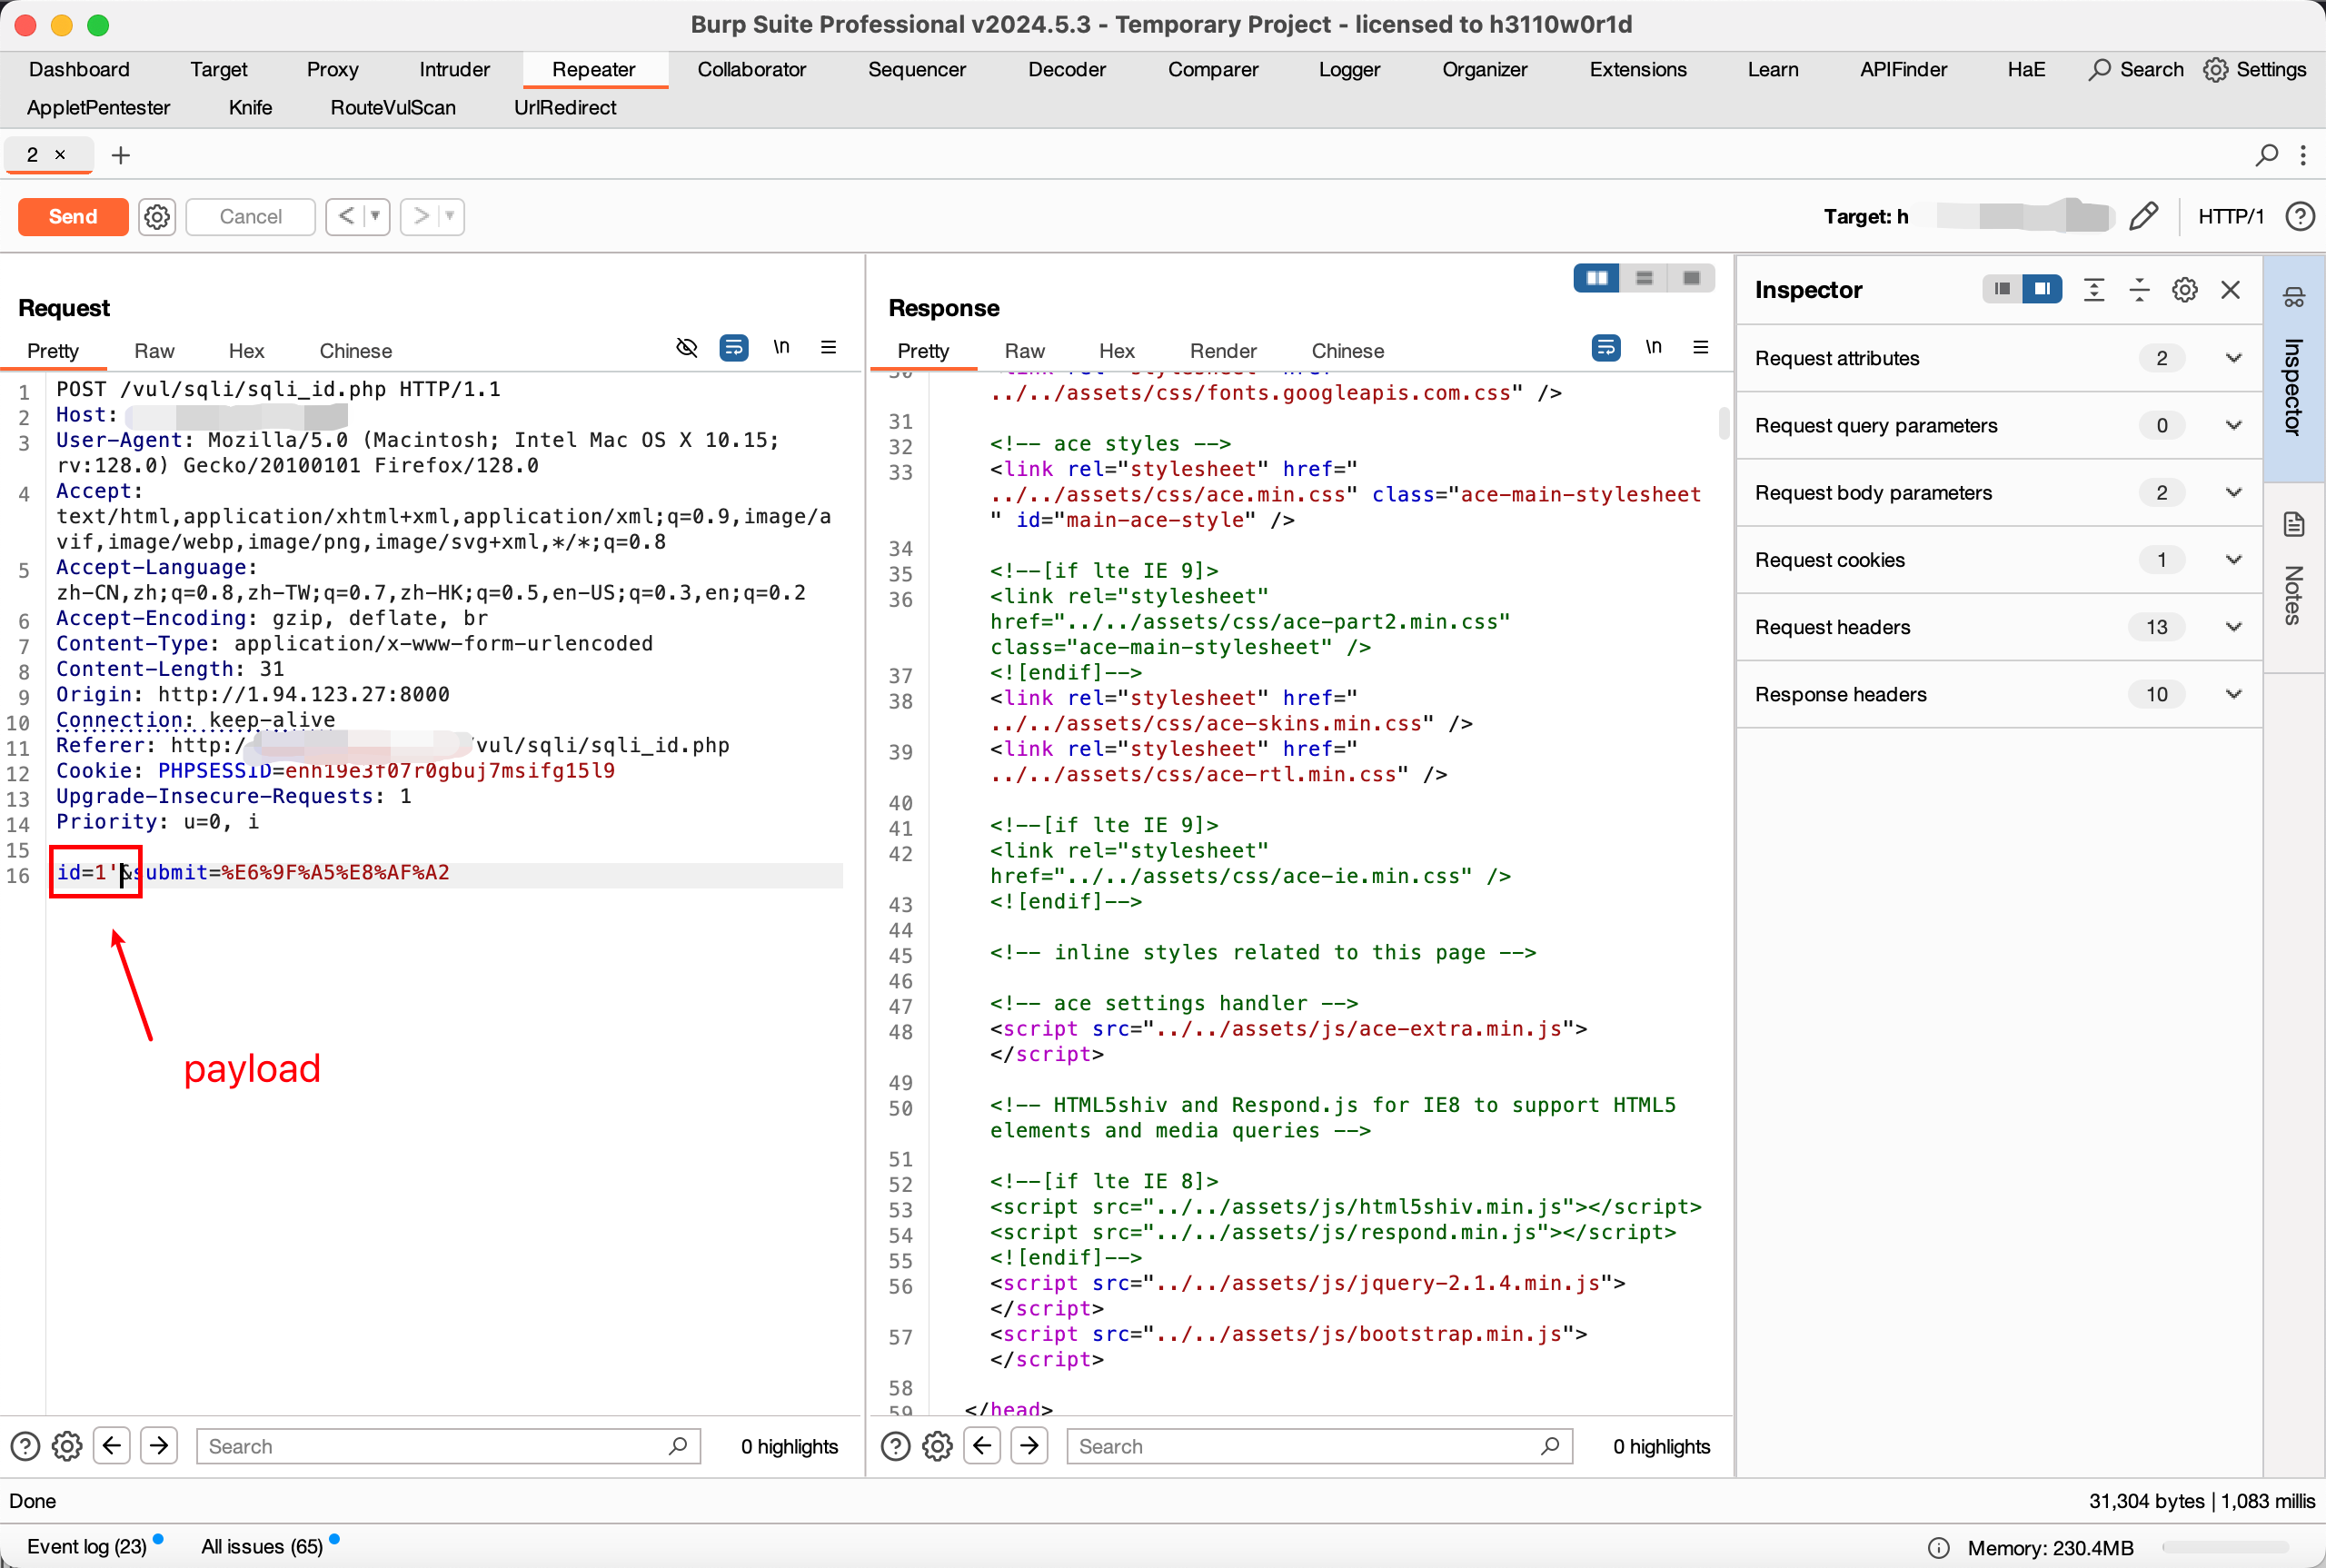Switch to the Intruder tab
Image resolution: width=2326 pixels, height=1568 pixels.
pos(454,69)
